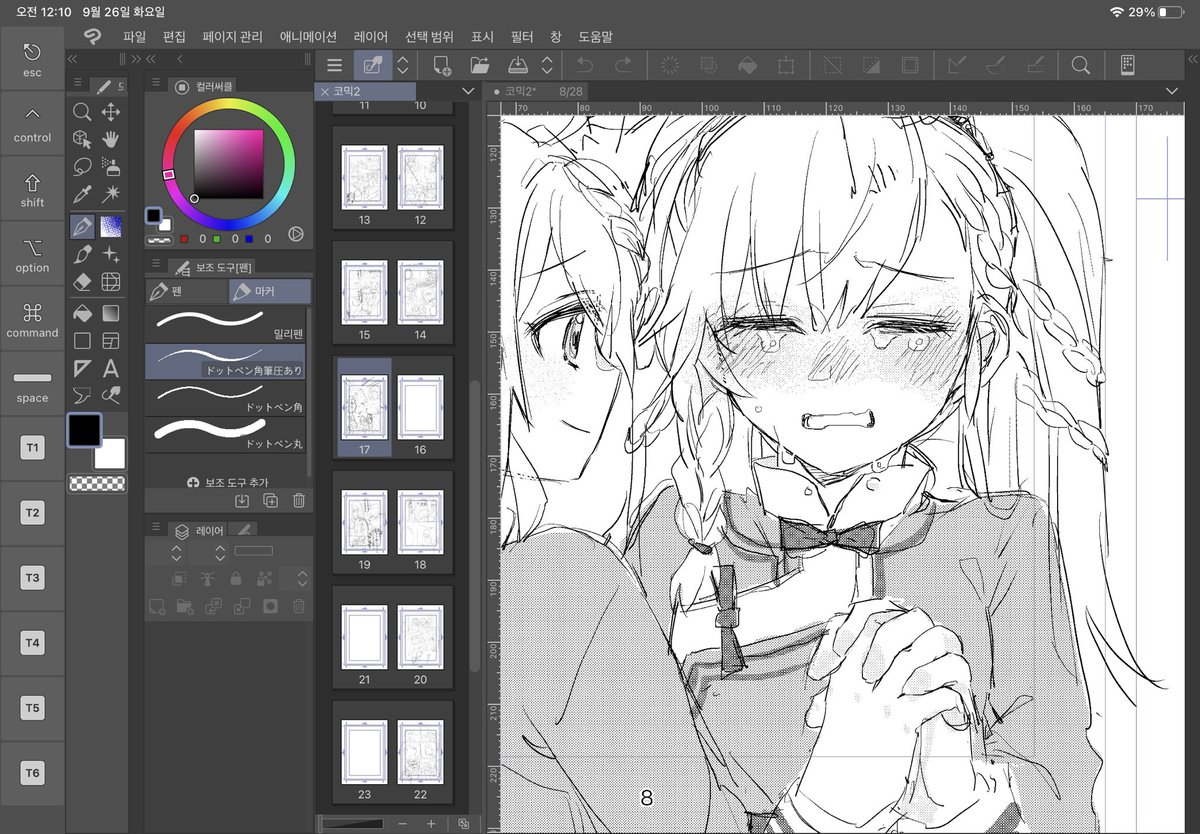Image resolution: width=1200 pixels, height=834 pixels.
Task: Duplicate the sub tool with the copy icon
Action: [x=270, y=501]
